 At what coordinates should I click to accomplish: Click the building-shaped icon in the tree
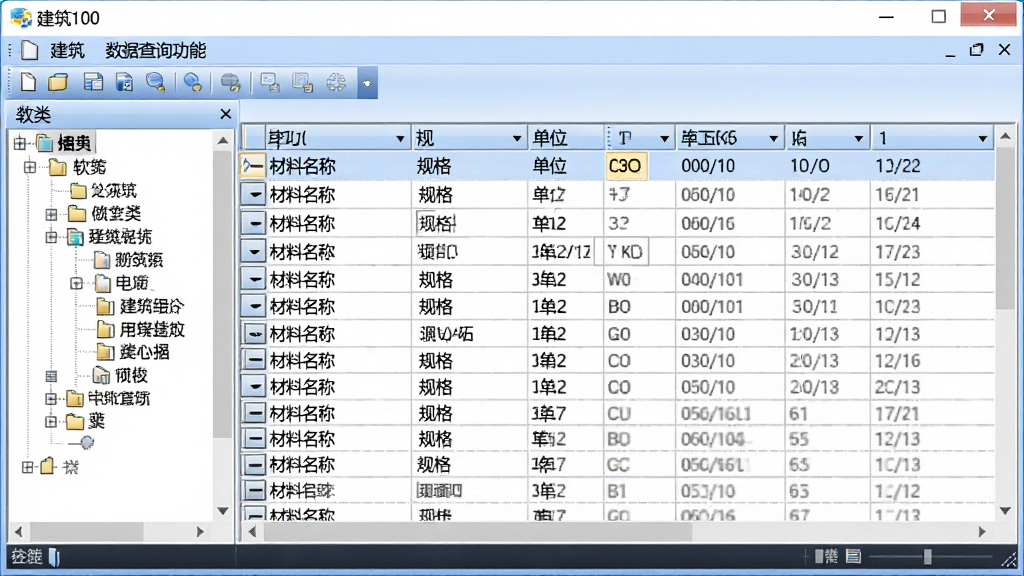(x=101, y=375)
